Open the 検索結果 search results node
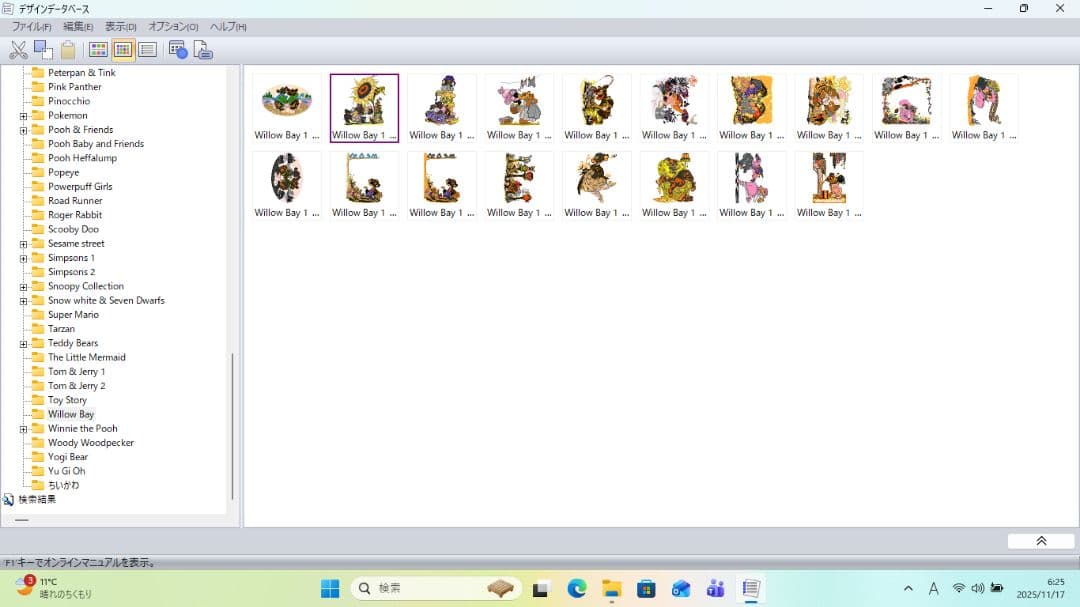 (36, 499)
